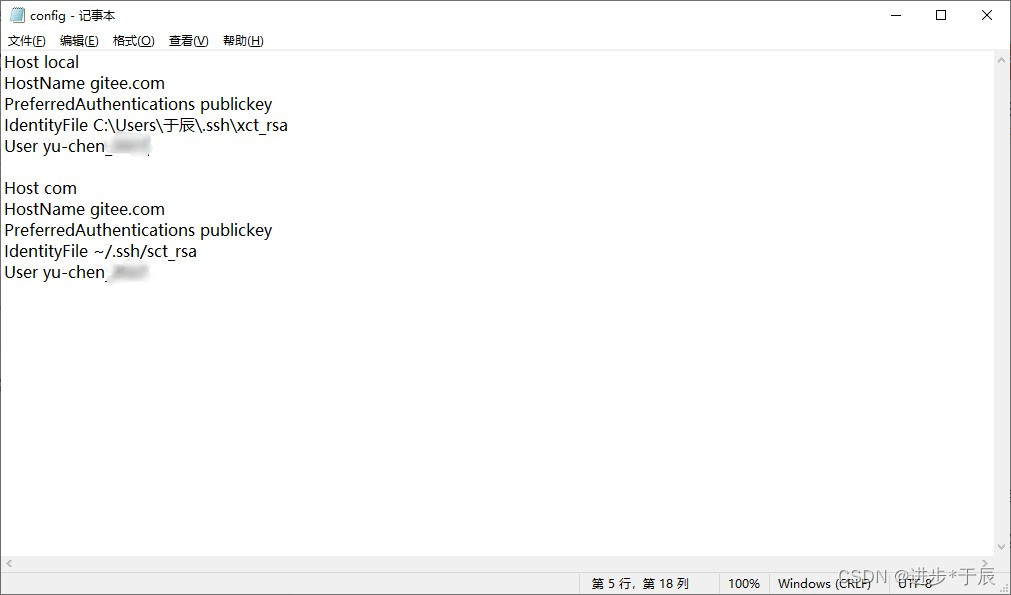Maximize the config Notepad window
Image resolution: width=1011 pixels, height=595 pixels.
(941, 15)
